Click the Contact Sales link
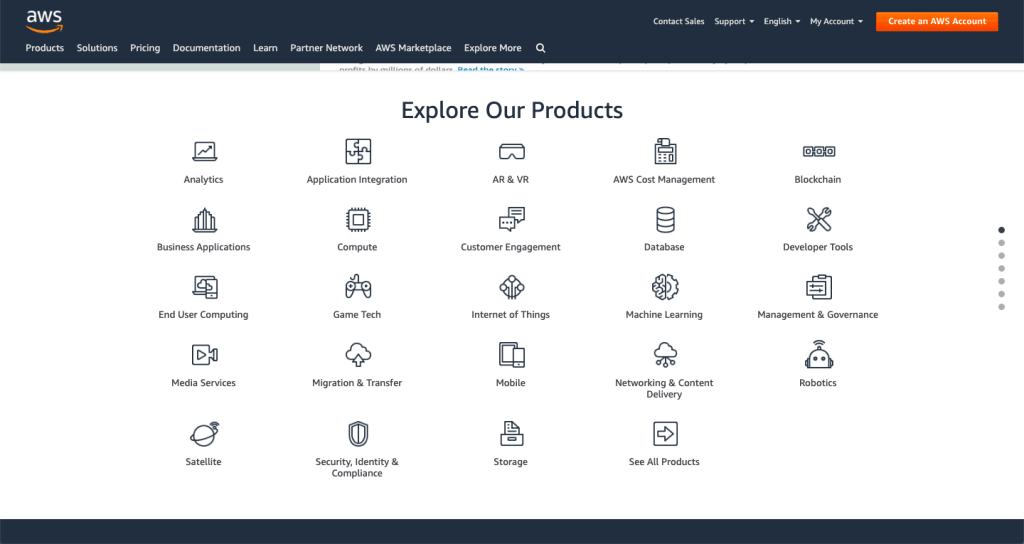The height and width of the screenshot is (544, 1024). [679, 22]
